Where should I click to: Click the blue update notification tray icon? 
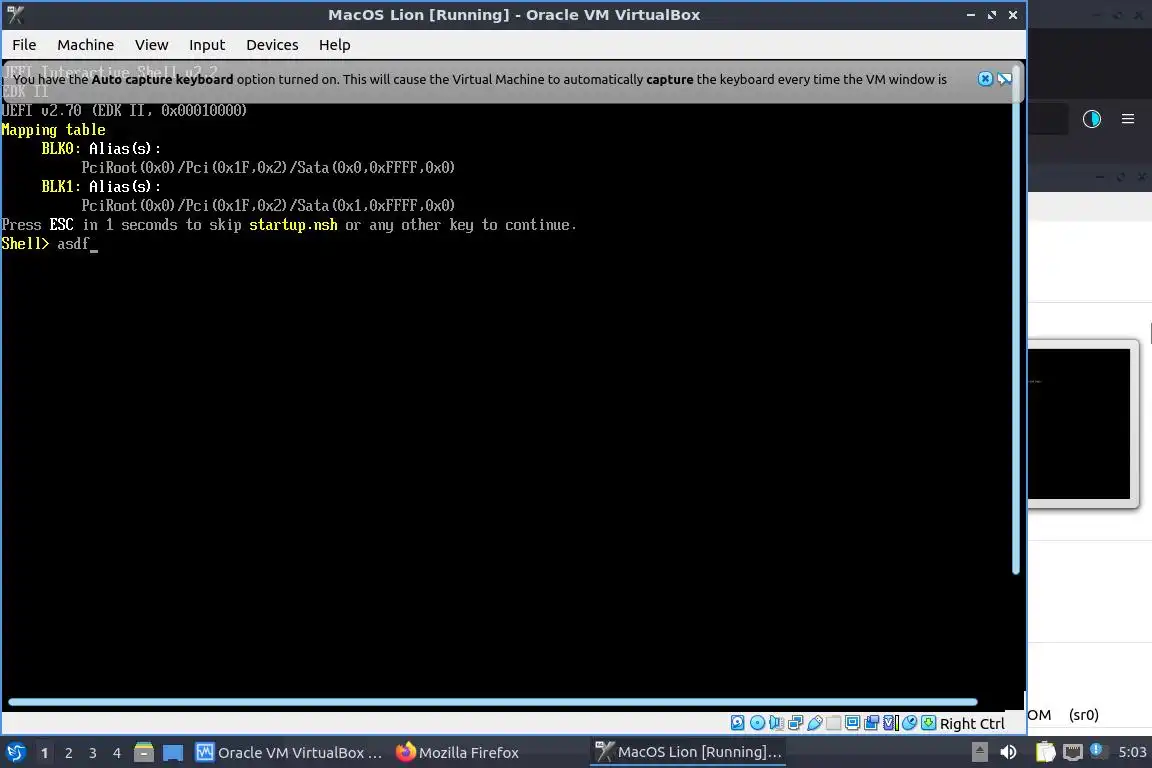[x=1096, y=750]
